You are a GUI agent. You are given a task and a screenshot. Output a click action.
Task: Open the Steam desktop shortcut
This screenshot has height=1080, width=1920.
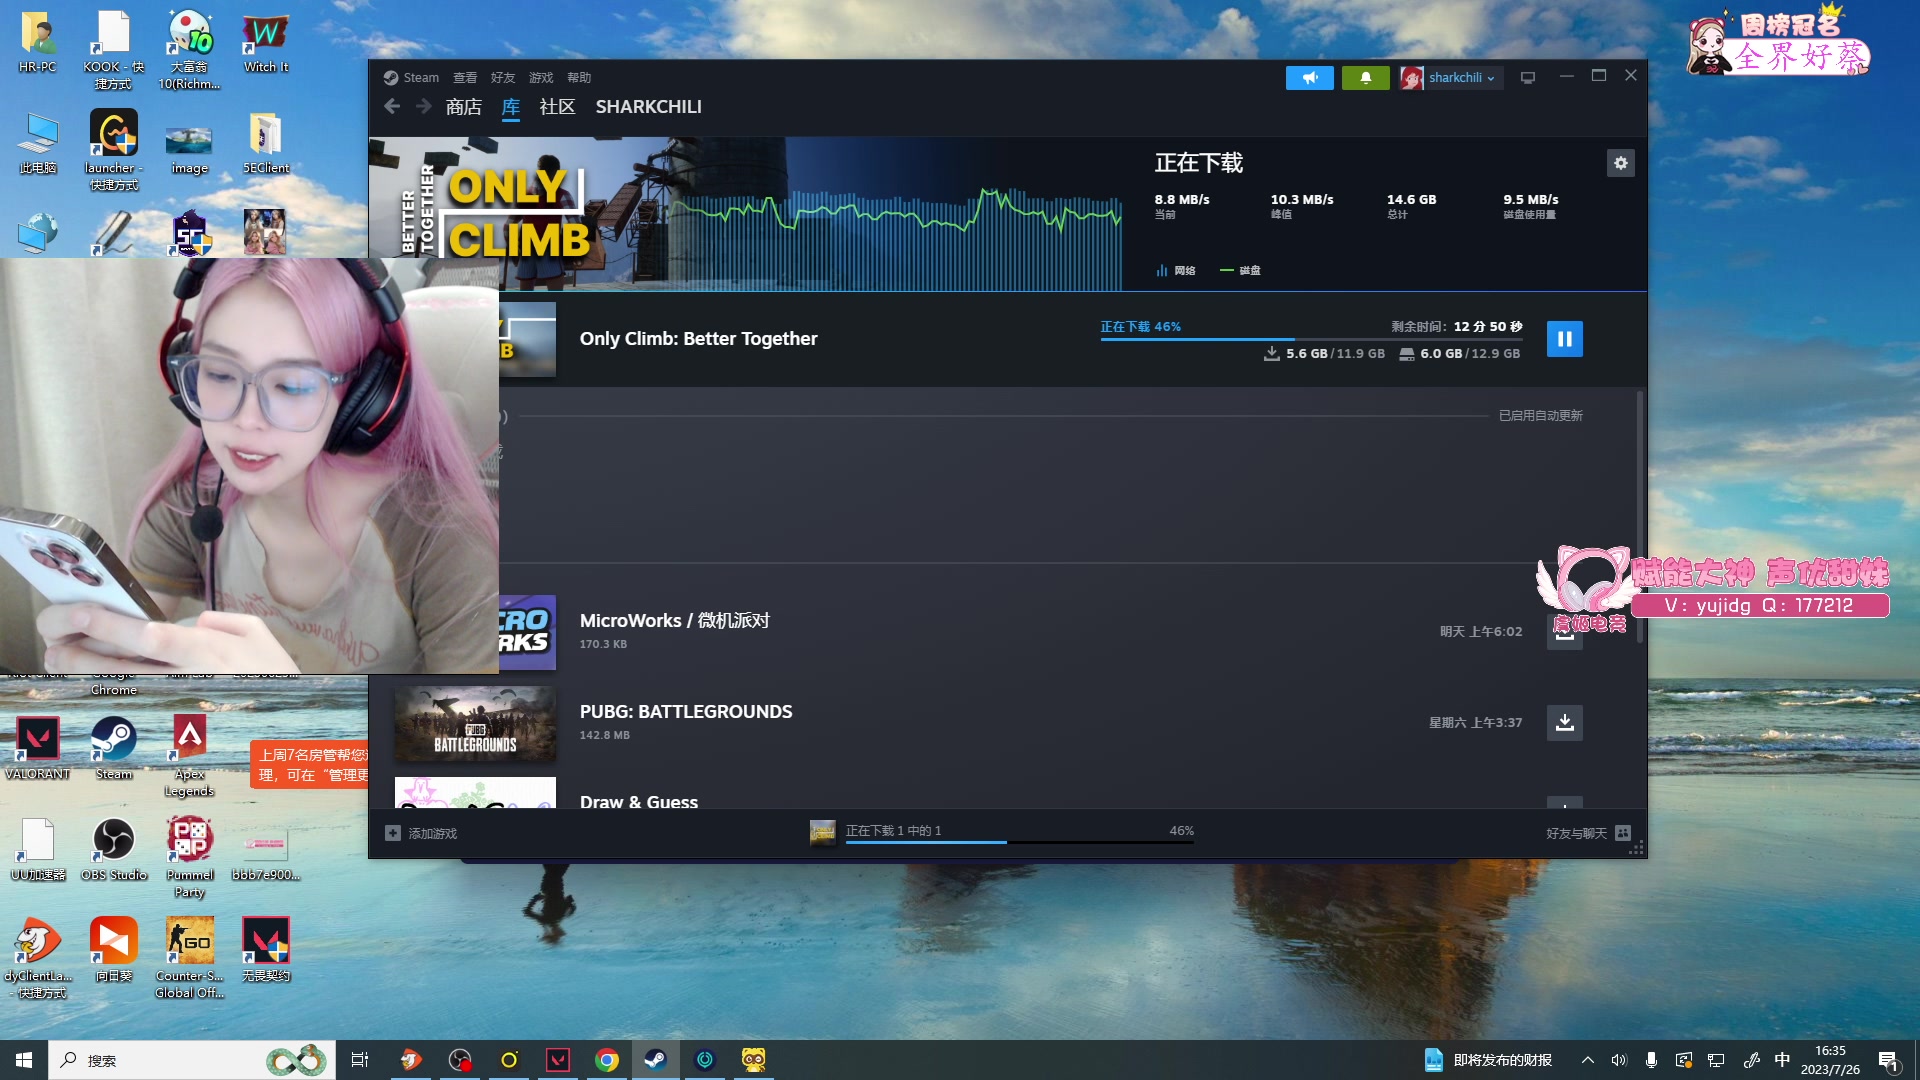point(114,747)
